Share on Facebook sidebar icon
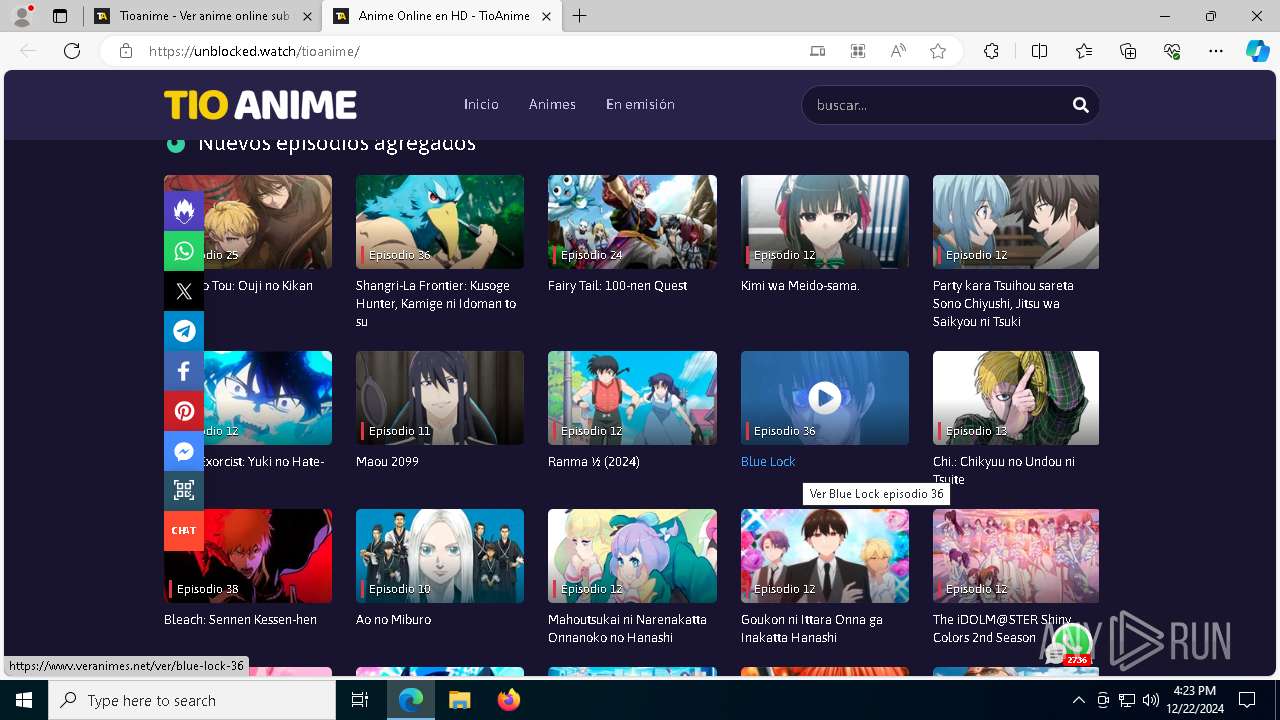The width and height of the screenshot is (1280, 720). [184, 371]
